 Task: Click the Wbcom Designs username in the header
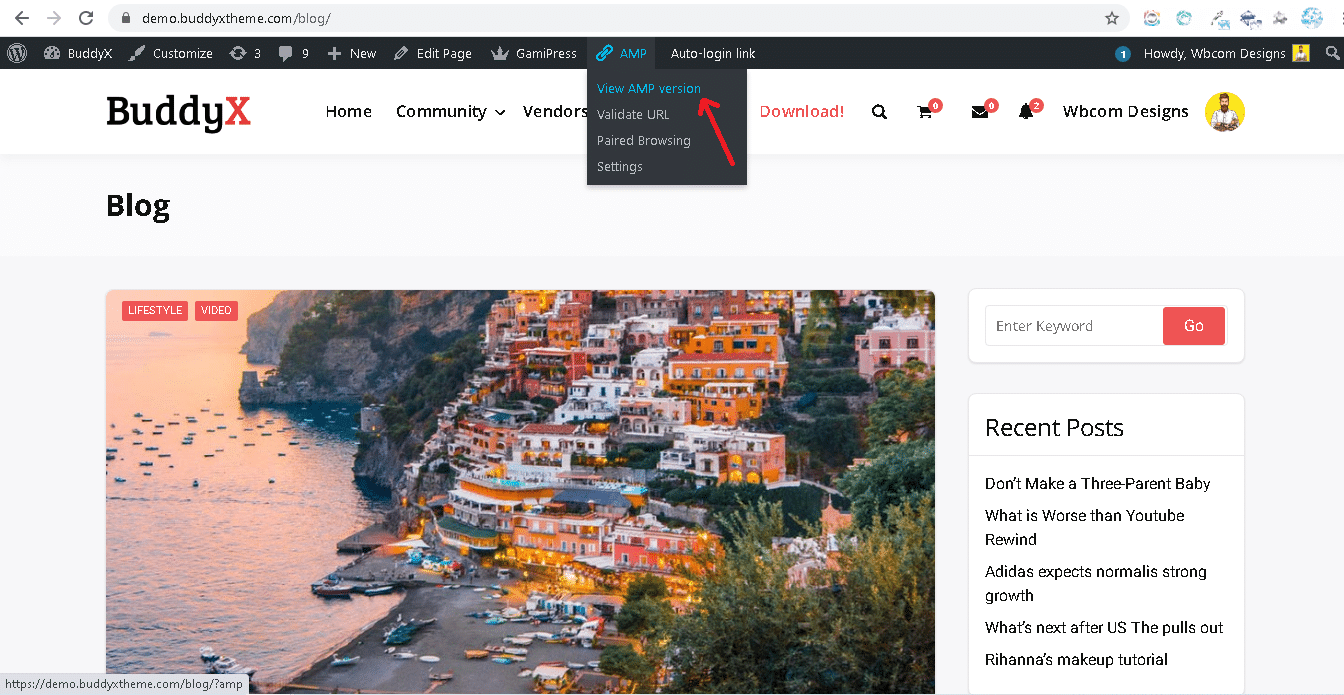(1125, 111)
